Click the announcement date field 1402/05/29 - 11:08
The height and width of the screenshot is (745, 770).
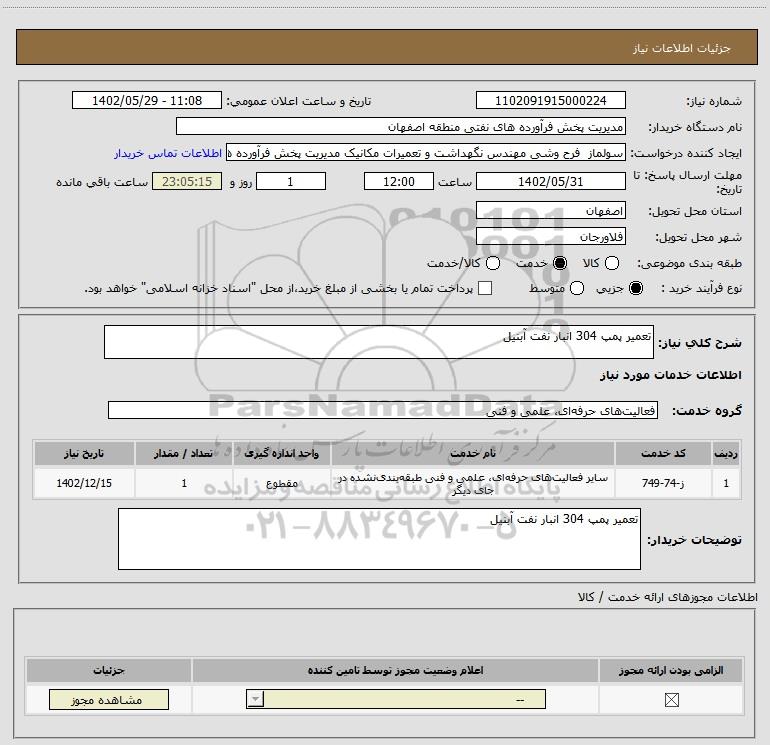tap(147, 100)
